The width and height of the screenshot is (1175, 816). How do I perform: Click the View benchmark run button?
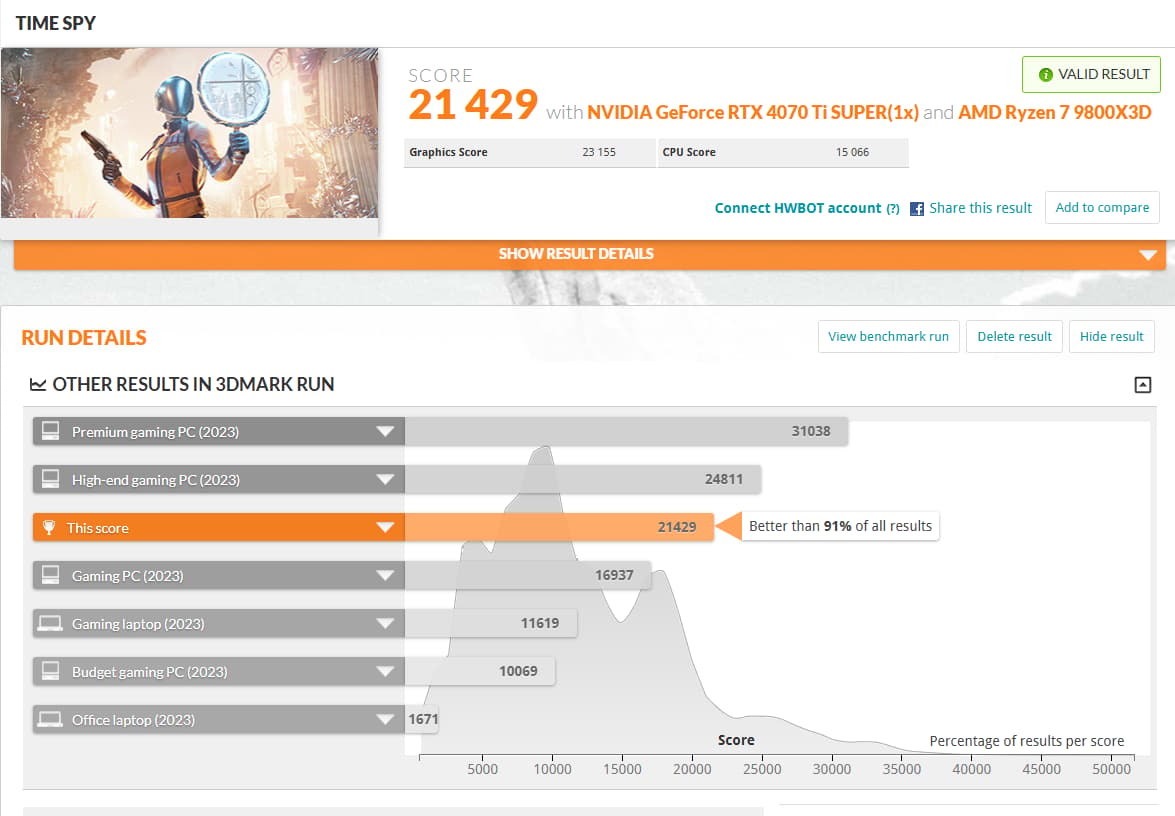888,336
